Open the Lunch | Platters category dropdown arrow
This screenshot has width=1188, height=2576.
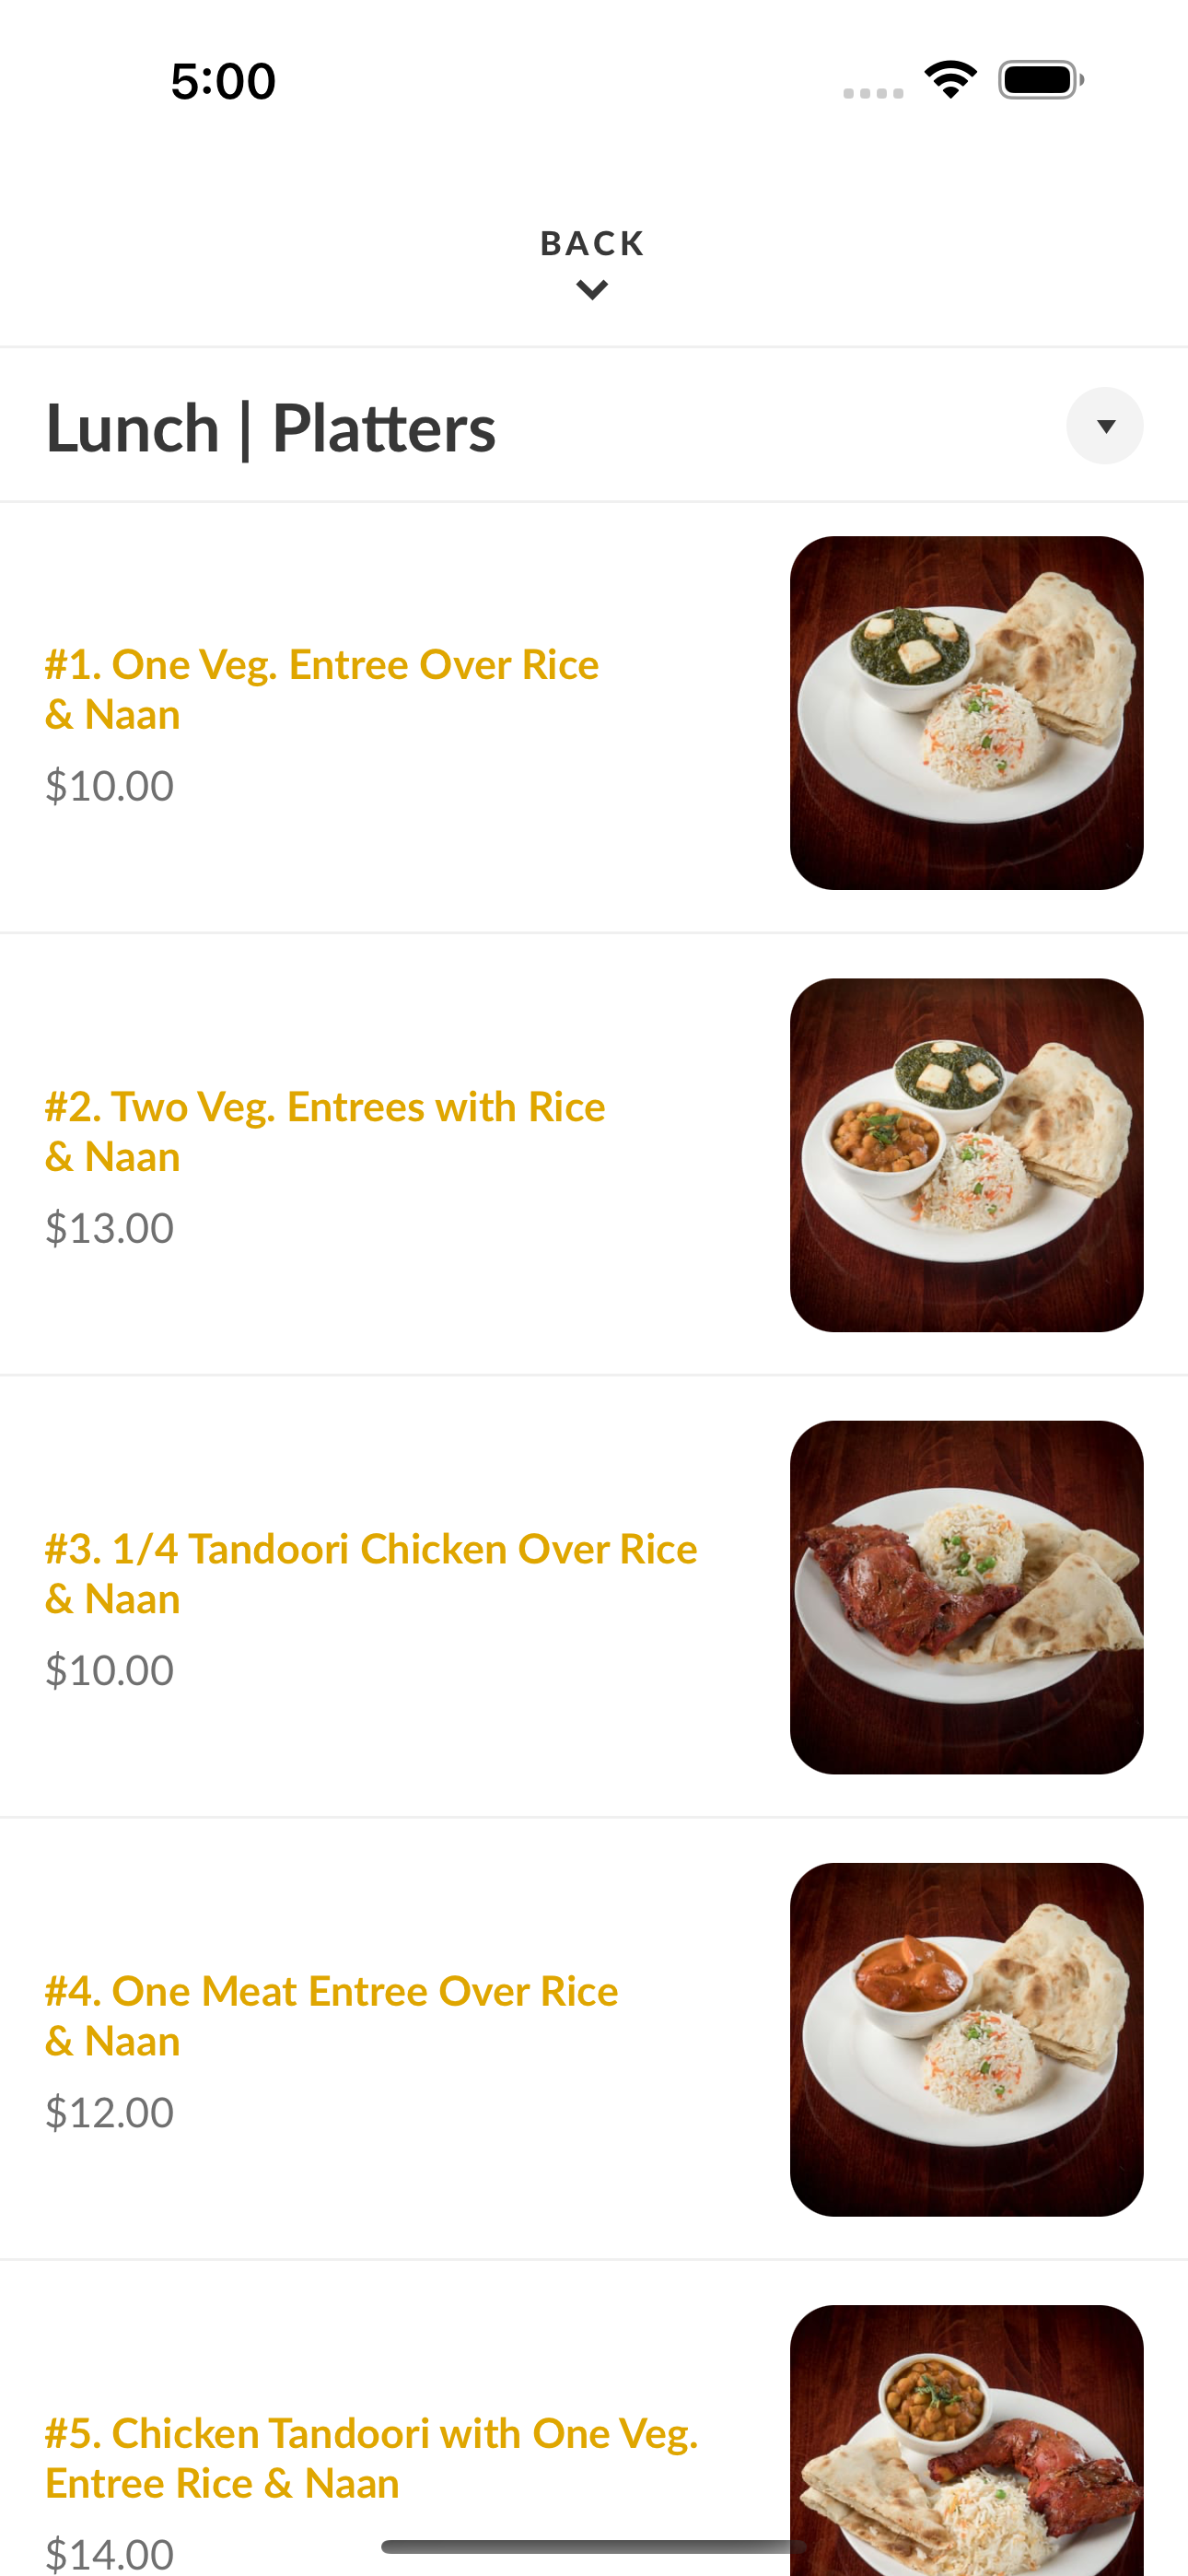point(1105,426)
